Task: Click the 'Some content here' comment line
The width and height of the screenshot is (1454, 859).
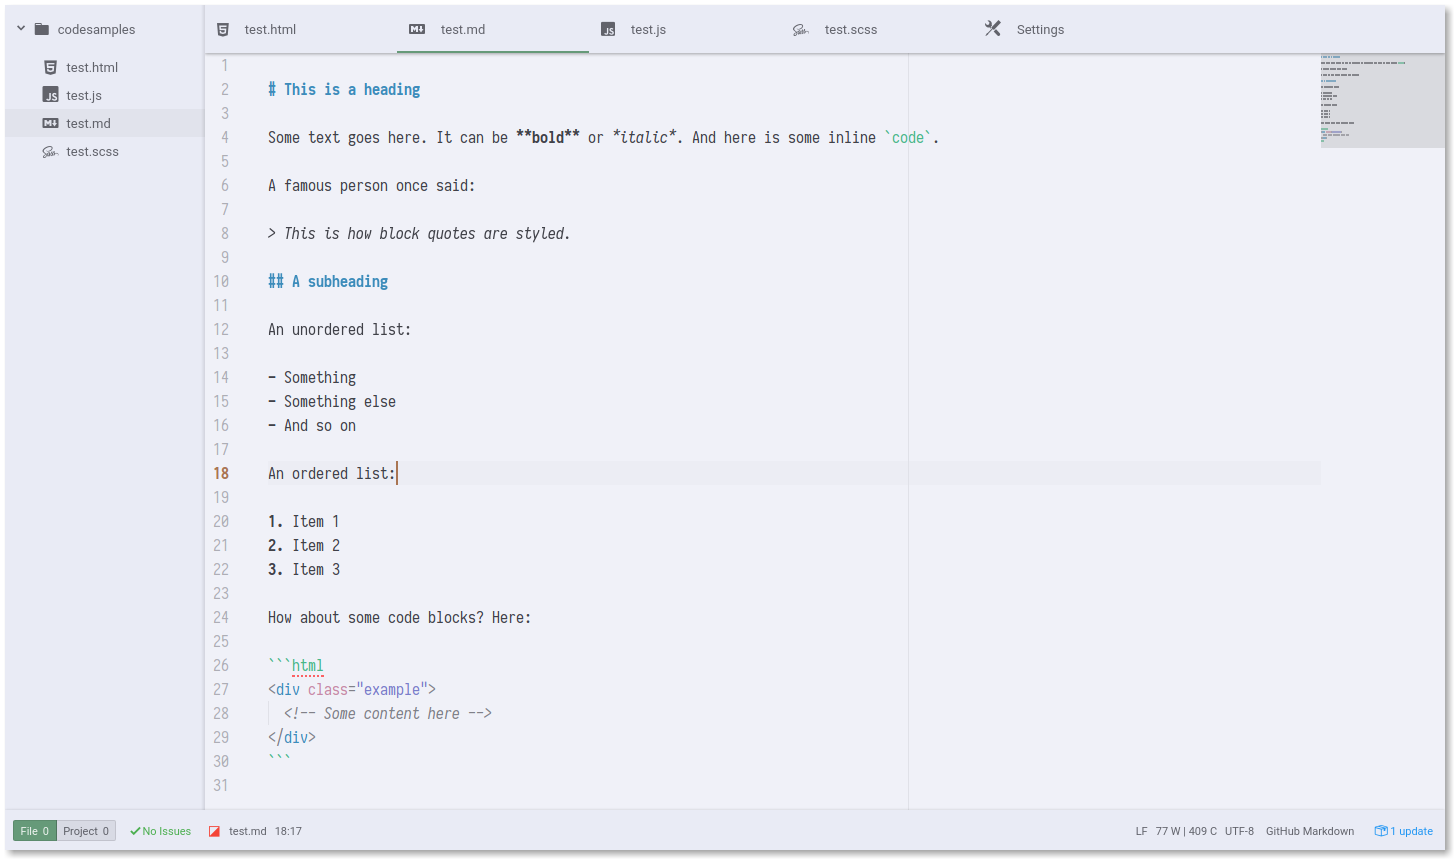Action: coord(388,713)
